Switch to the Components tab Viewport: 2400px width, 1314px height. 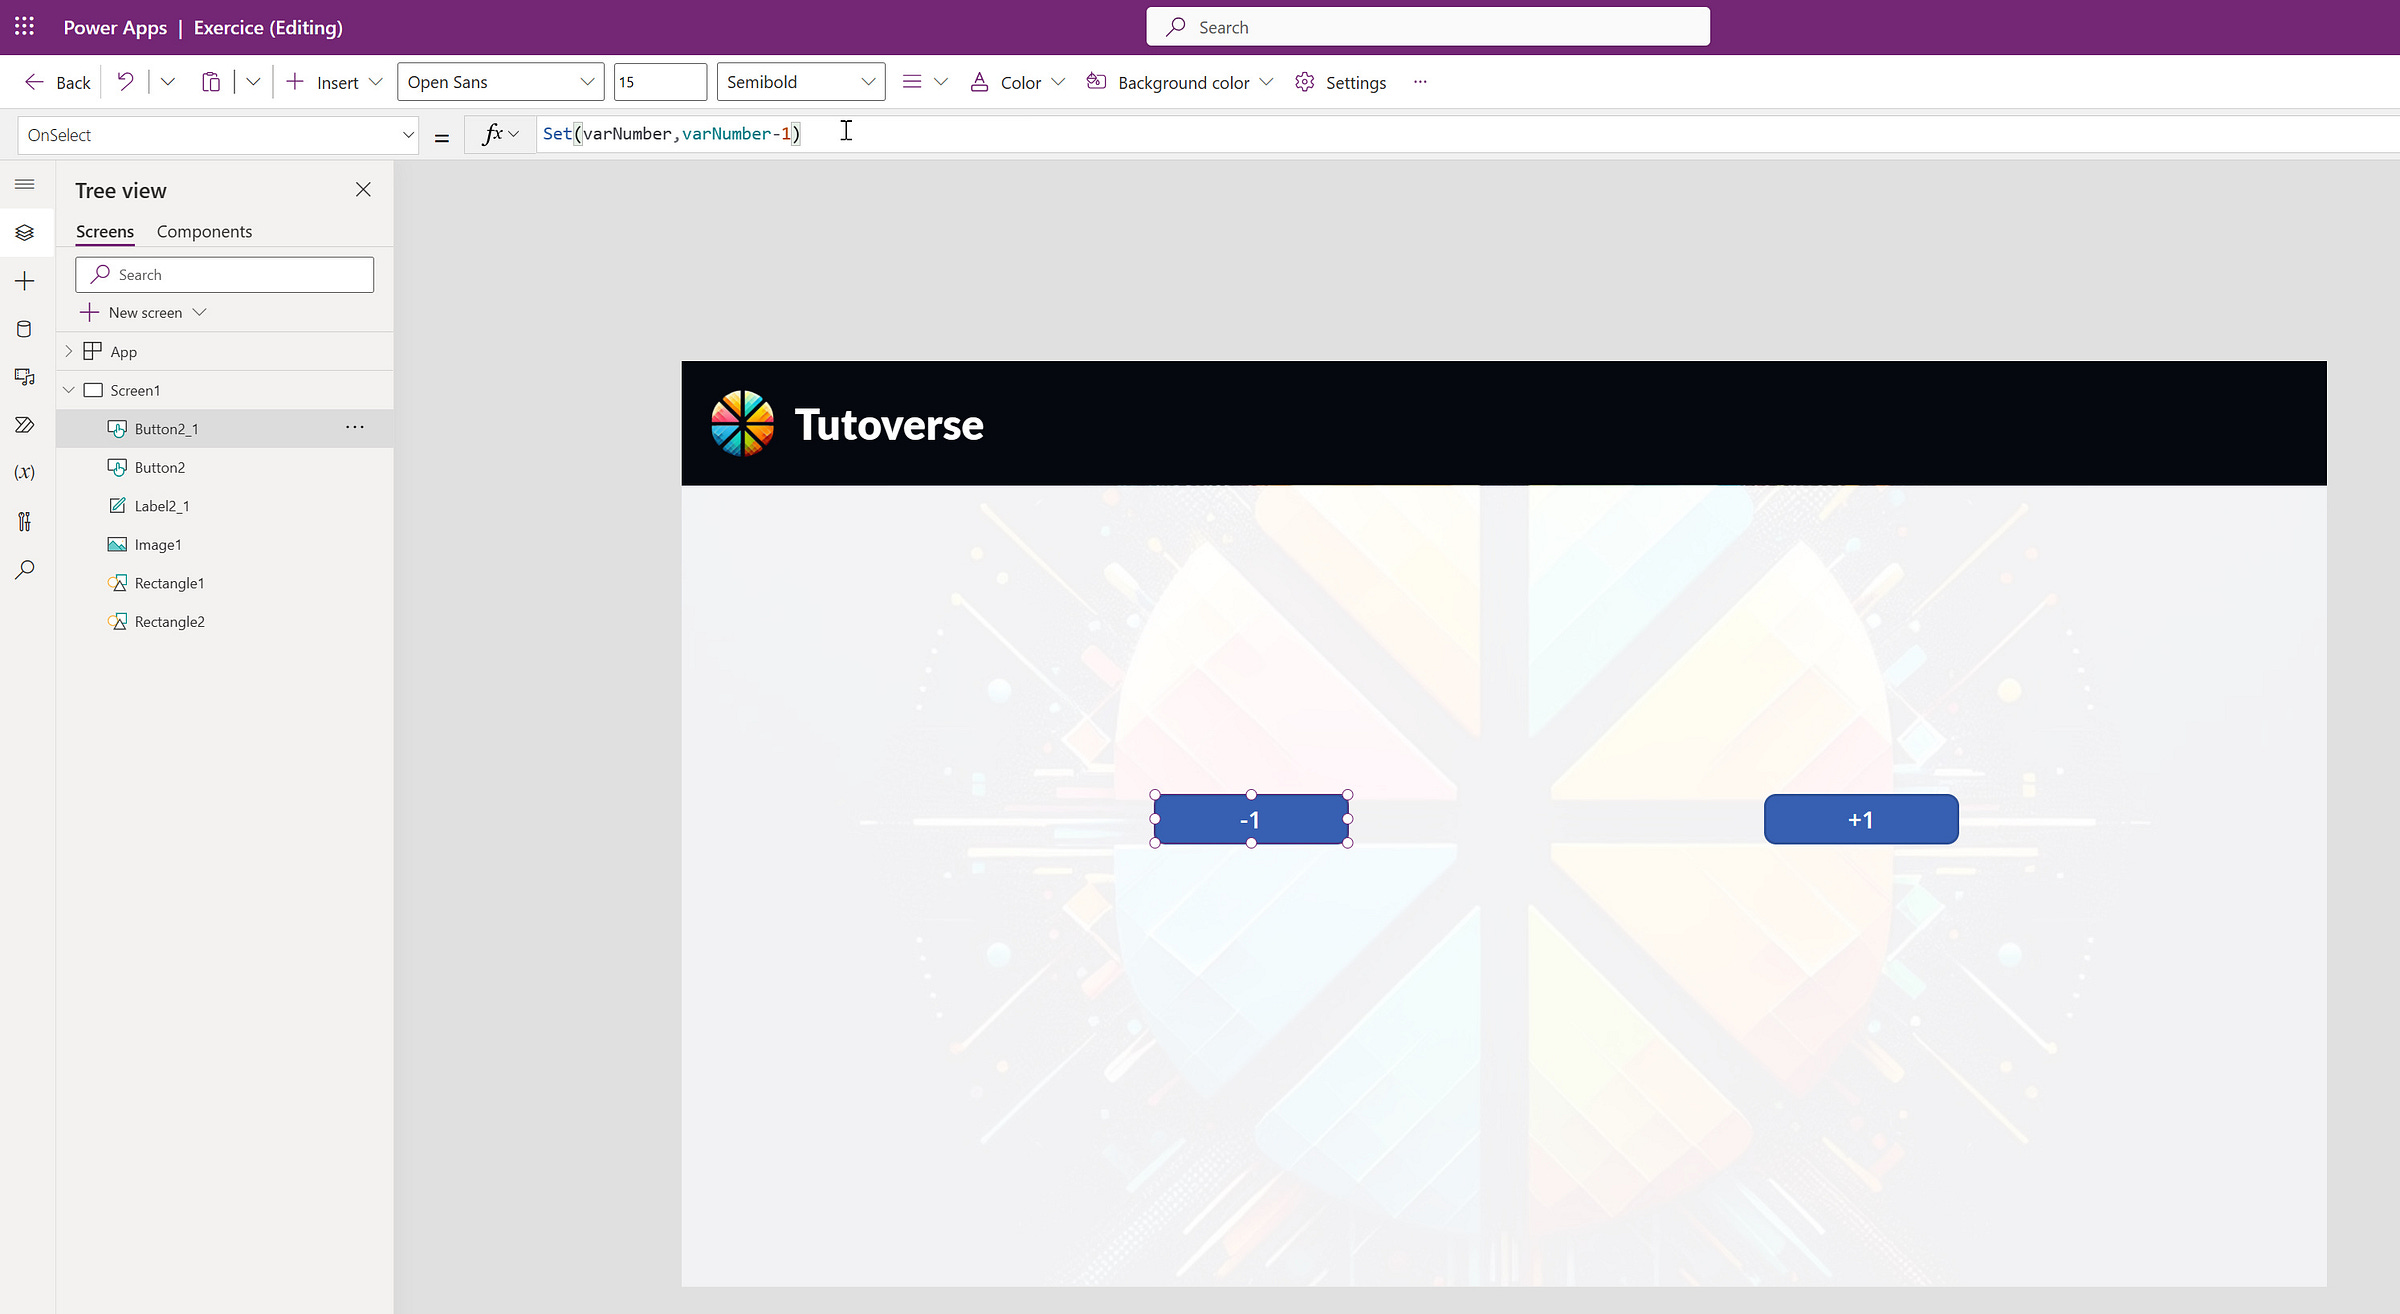[x=204, y=231]
